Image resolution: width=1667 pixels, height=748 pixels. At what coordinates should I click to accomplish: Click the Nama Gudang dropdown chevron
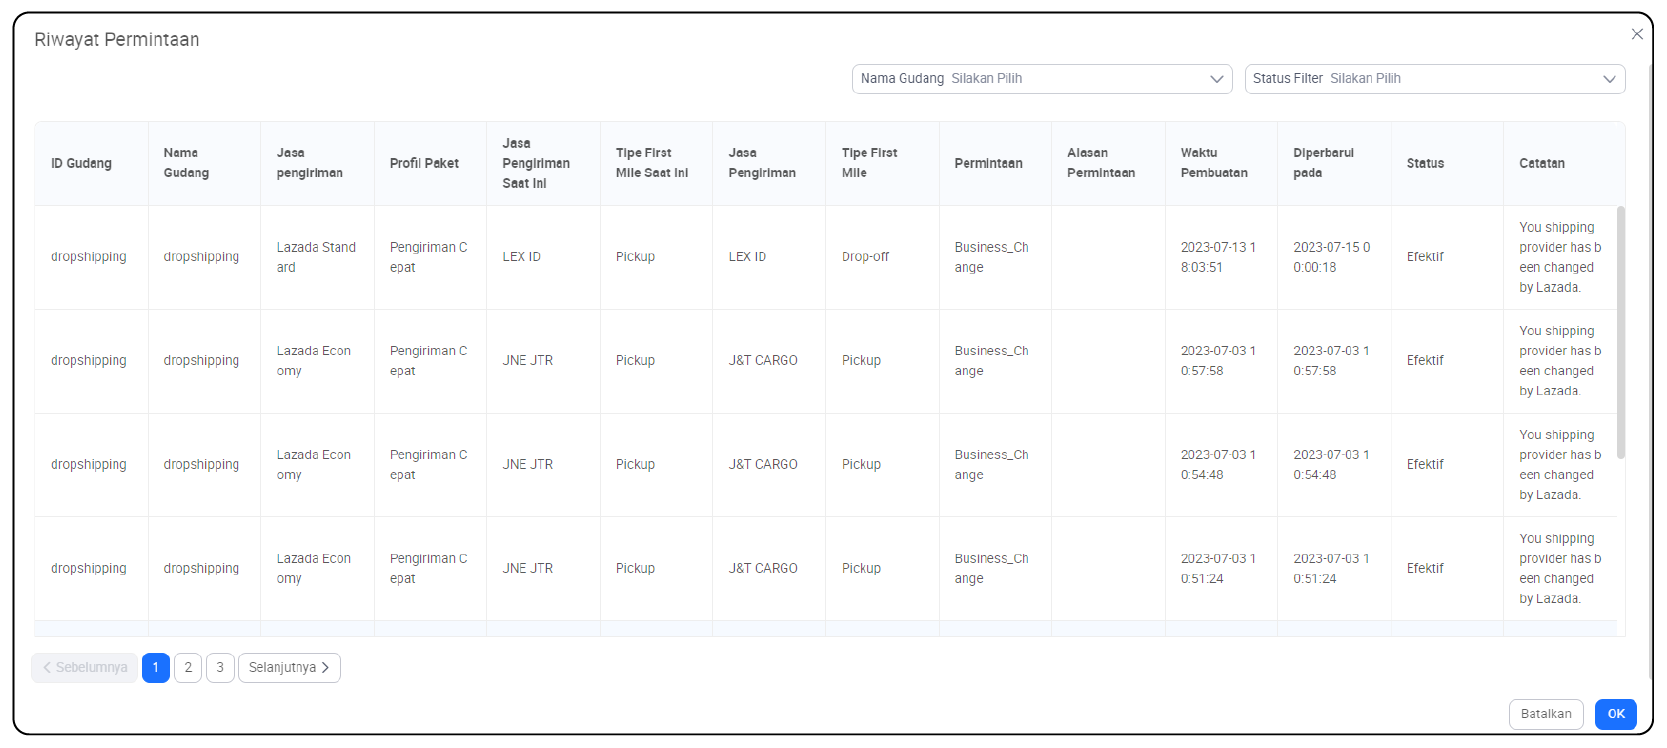[x=1217, y=79]
